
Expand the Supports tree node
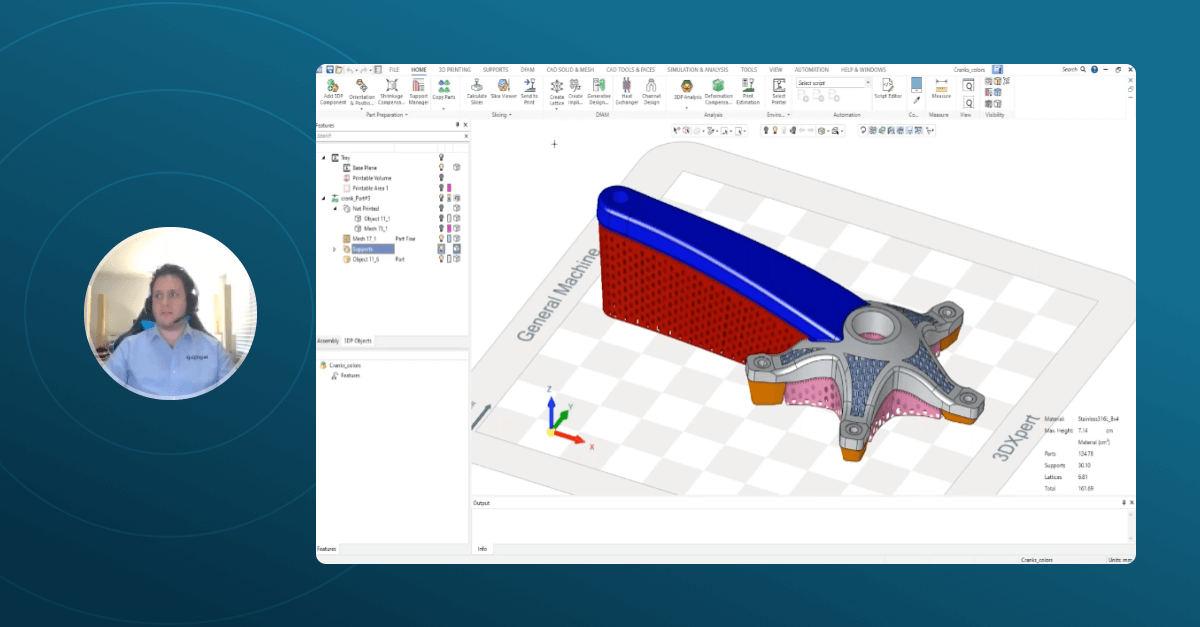(x=335, y=249)
